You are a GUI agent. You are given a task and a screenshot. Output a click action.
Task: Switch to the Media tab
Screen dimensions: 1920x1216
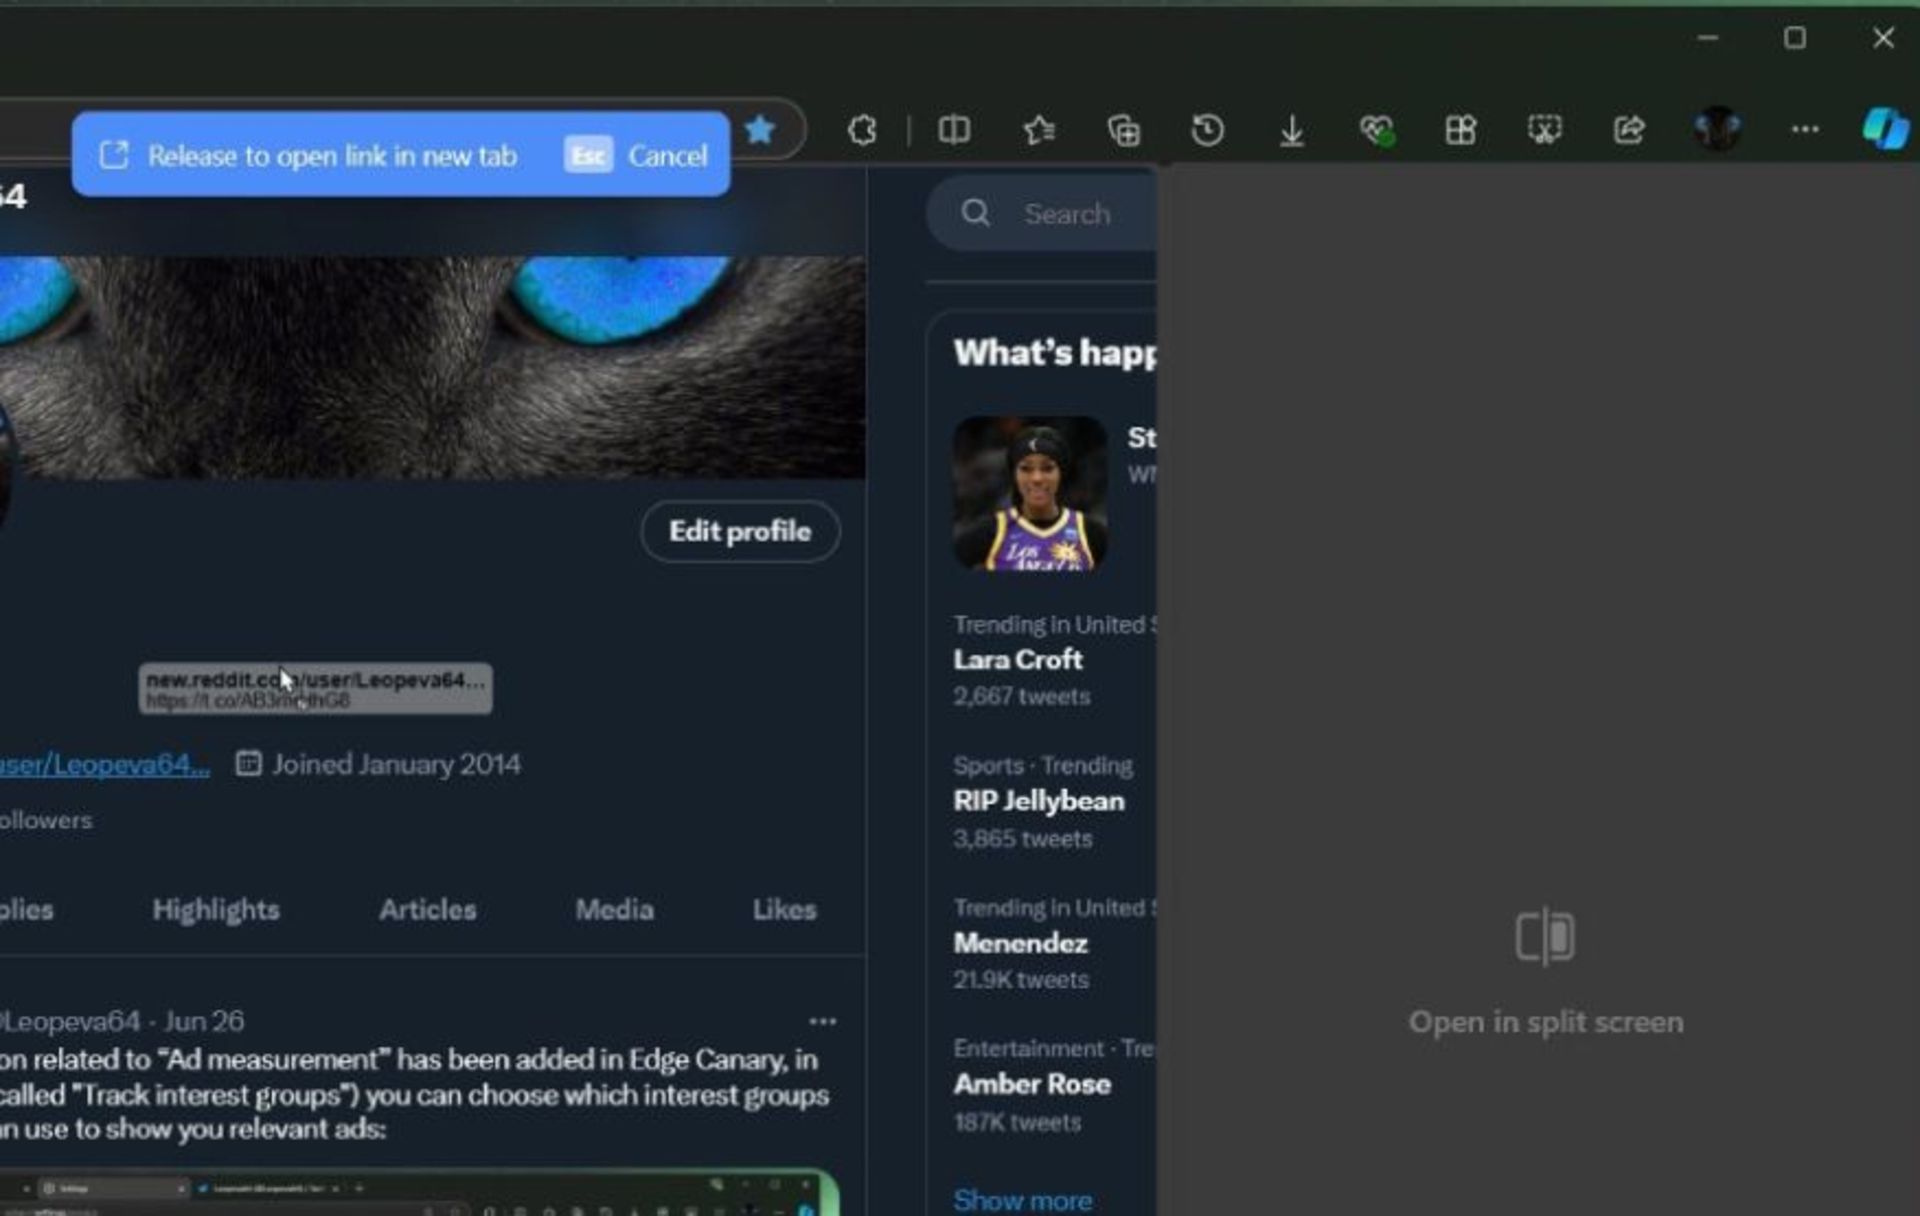point(614,909)
